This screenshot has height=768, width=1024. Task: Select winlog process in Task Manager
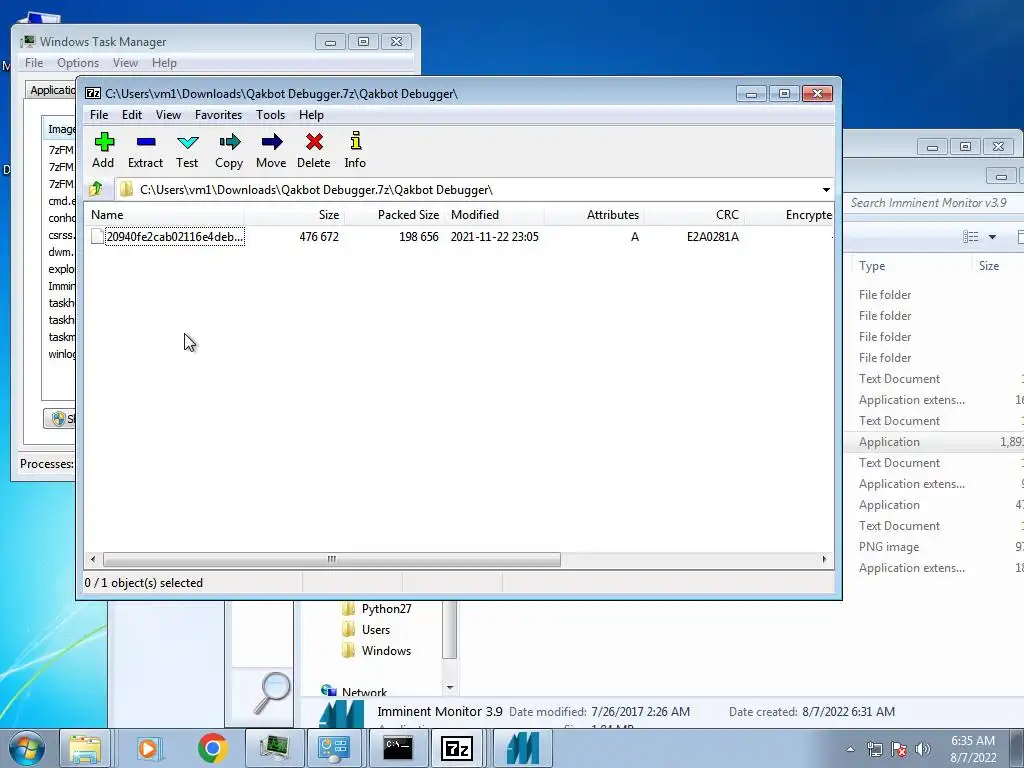pos(61,354)
